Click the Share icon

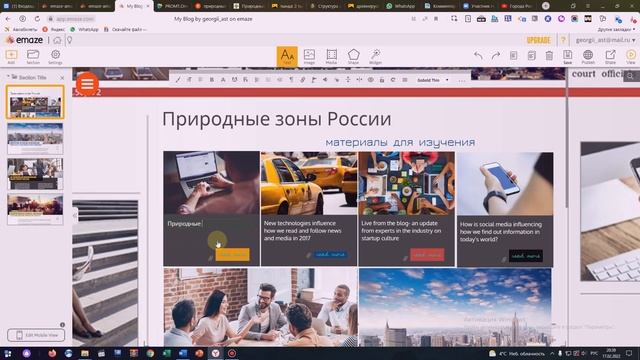point(610,57)
